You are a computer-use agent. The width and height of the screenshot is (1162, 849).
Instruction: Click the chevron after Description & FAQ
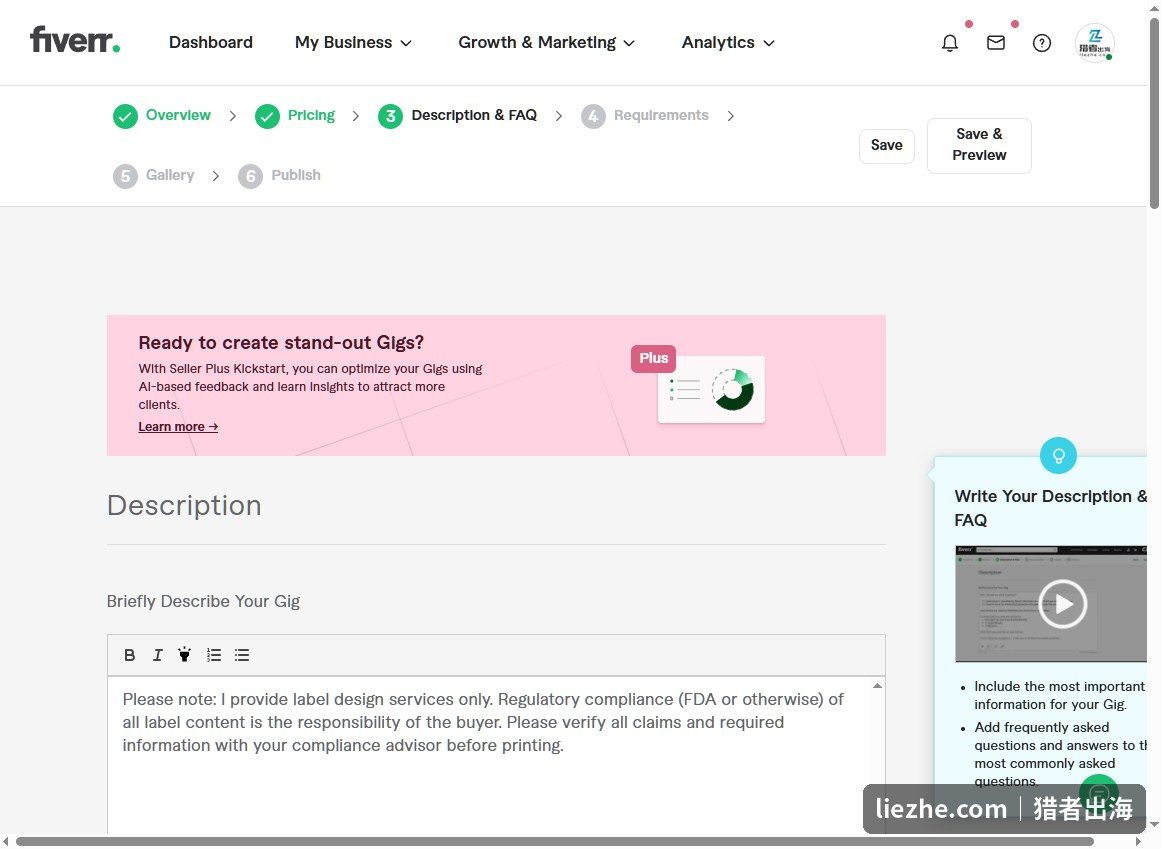click(x=559, y=116)
